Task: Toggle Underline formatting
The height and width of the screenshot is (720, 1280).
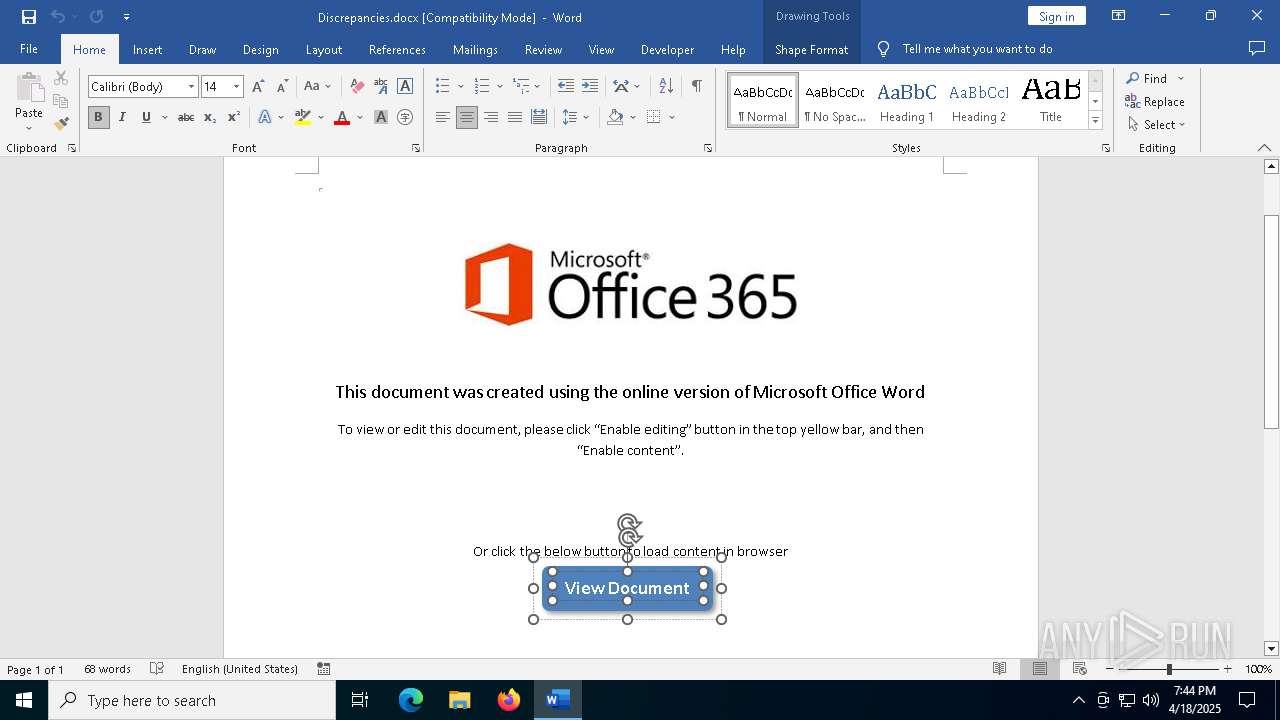Action: tap(146, 117)
